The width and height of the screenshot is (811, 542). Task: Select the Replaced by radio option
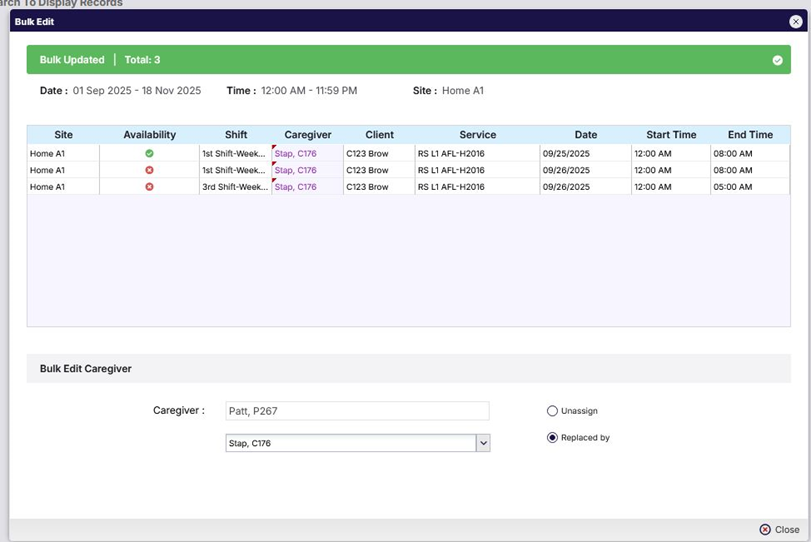(552, 438)
